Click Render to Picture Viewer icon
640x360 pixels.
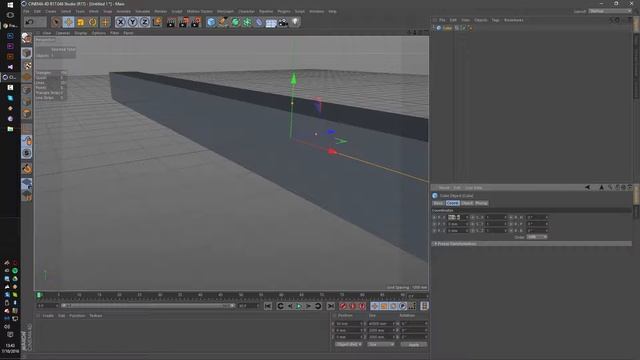[x=184, y=22]
